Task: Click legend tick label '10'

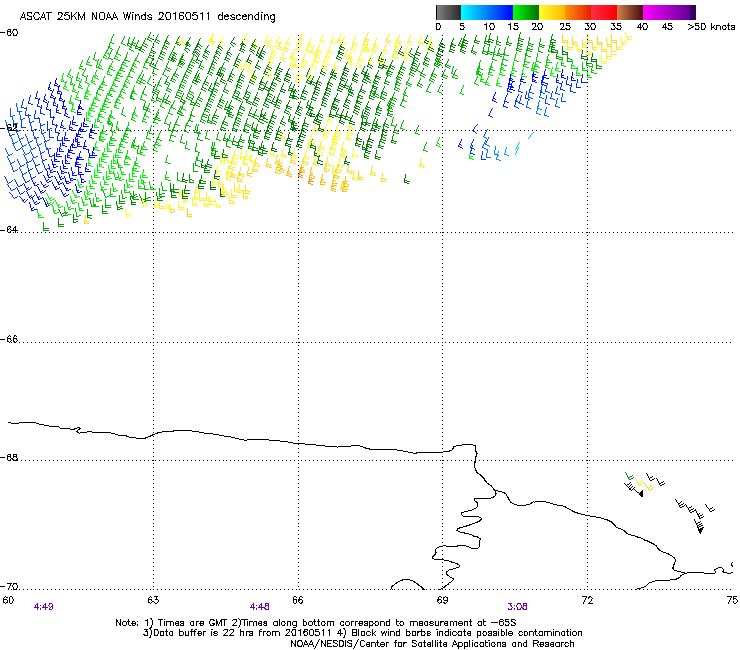Action: [488, 26]
